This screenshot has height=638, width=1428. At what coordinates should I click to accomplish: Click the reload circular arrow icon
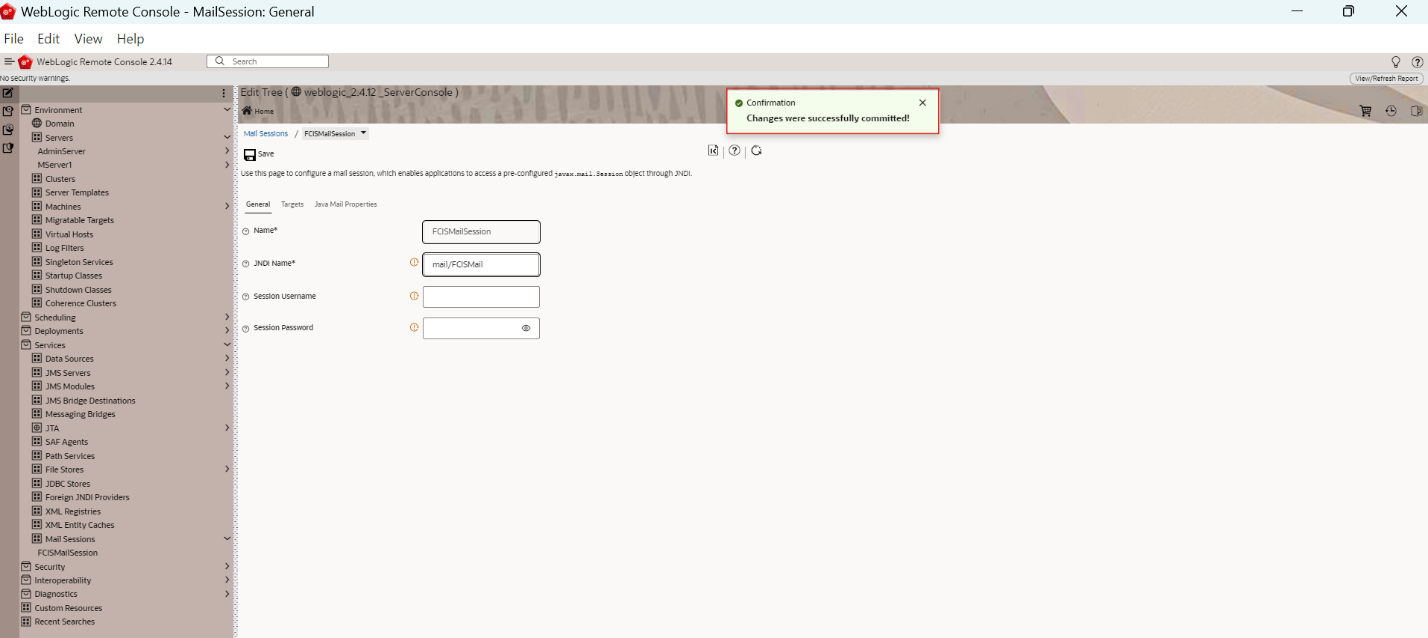757,150
